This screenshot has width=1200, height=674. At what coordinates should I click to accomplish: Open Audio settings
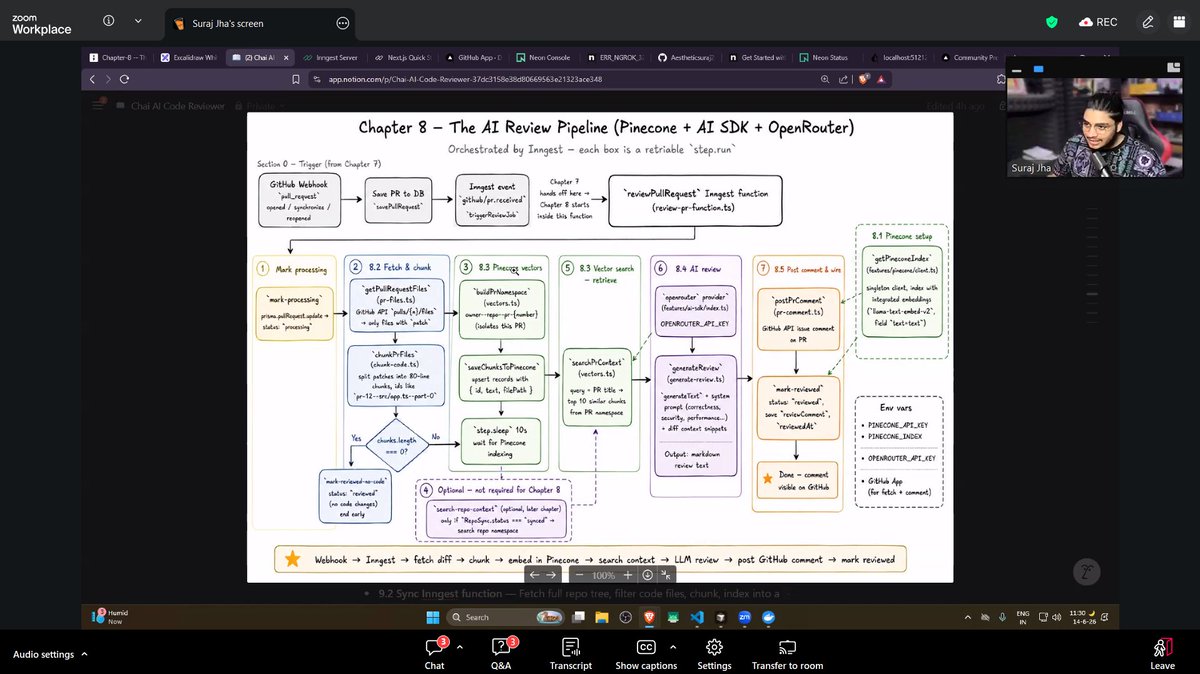43,655
